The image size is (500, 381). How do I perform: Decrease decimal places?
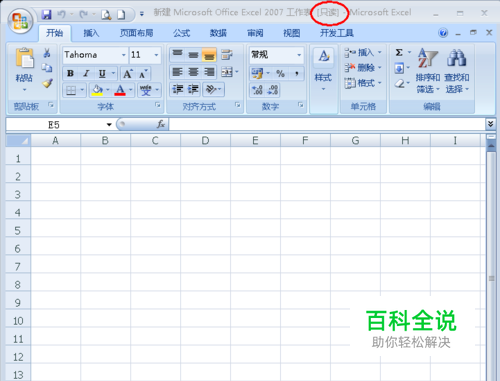point(273,90)
